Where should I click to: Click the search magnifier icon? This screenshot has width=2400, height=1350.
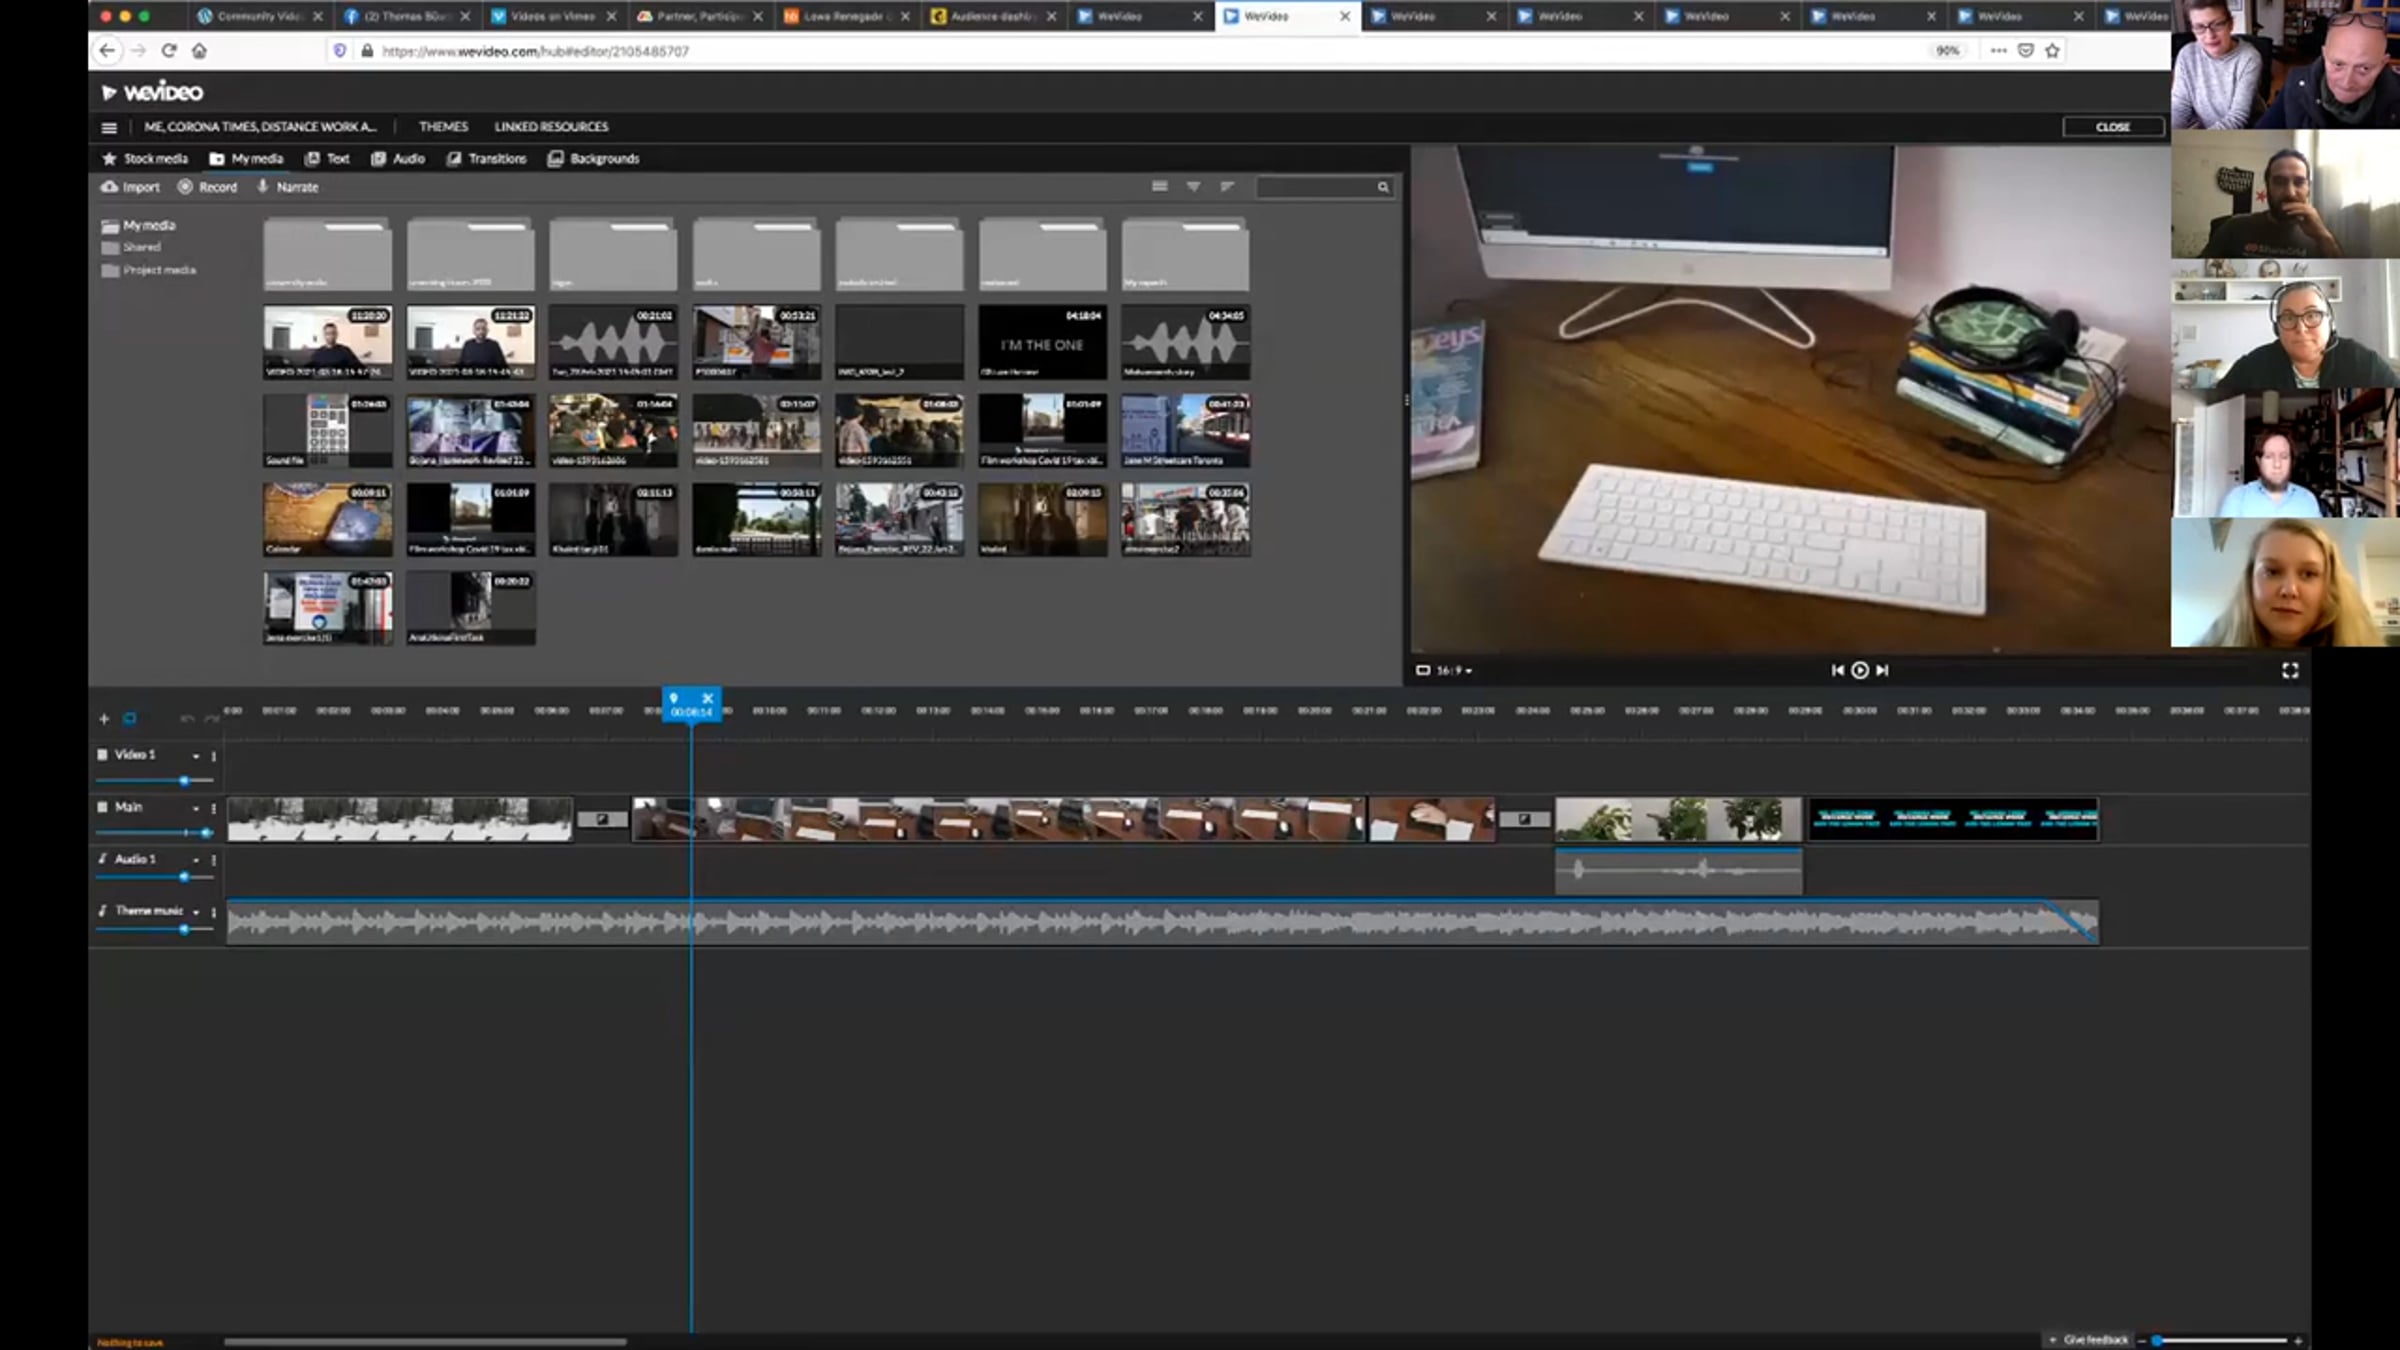point(1383,187)
